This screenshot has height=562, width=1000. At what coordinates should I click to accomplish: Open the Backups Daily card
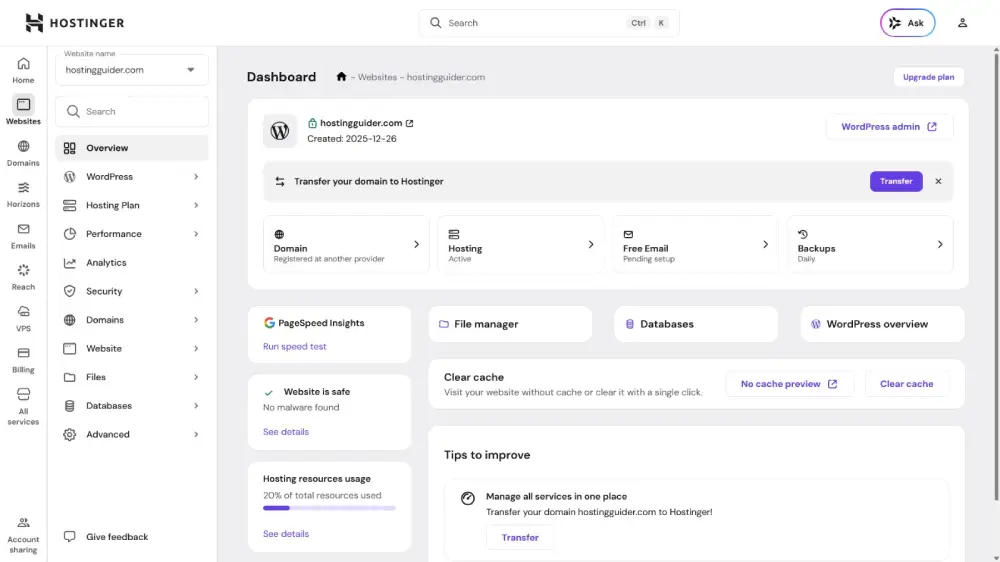(x=870, y=244)
